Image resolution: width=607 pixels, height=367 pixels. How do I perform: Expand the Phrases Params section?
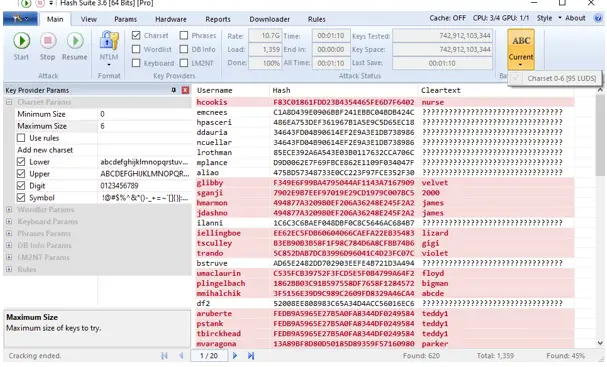pyautogui.click(x=9, y=233)
